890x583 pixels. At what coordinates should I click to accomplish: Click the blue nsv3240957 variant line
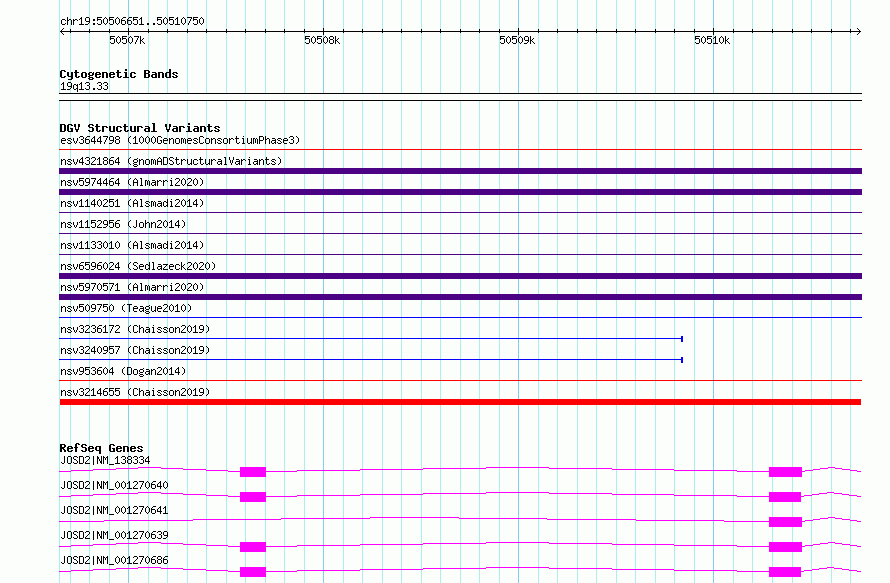coord(371,360)
